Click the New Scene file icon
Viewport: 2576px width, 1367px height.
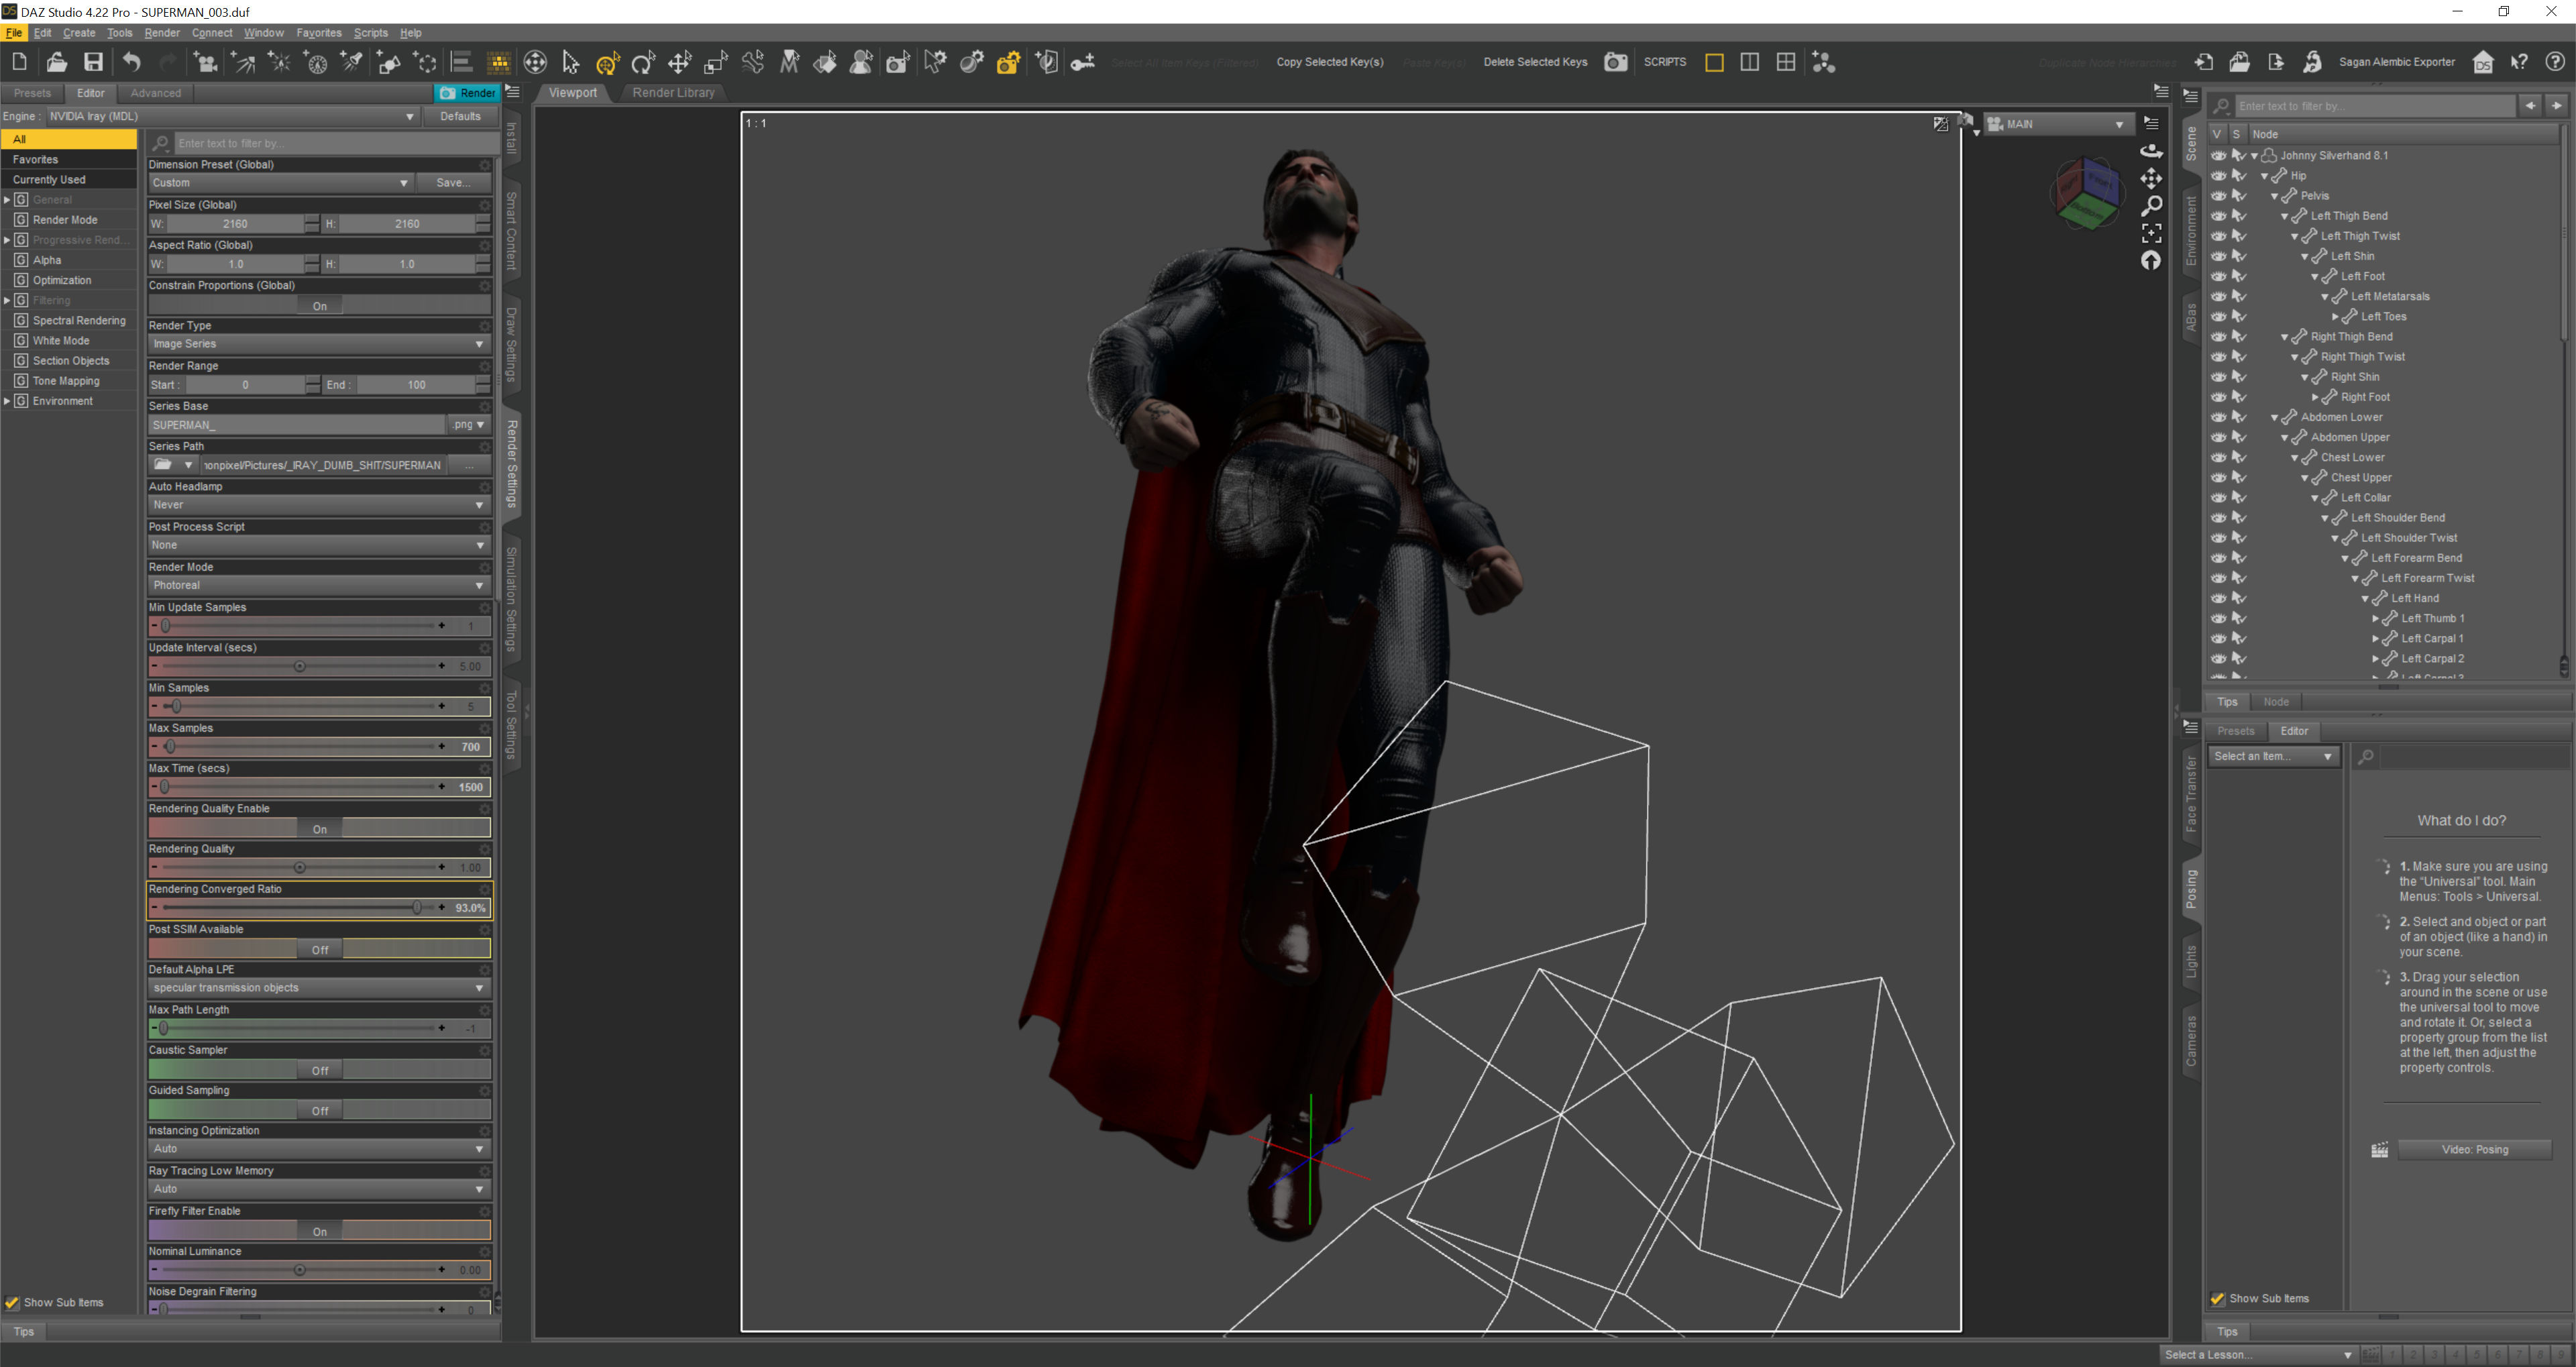(x=19, y=62)
